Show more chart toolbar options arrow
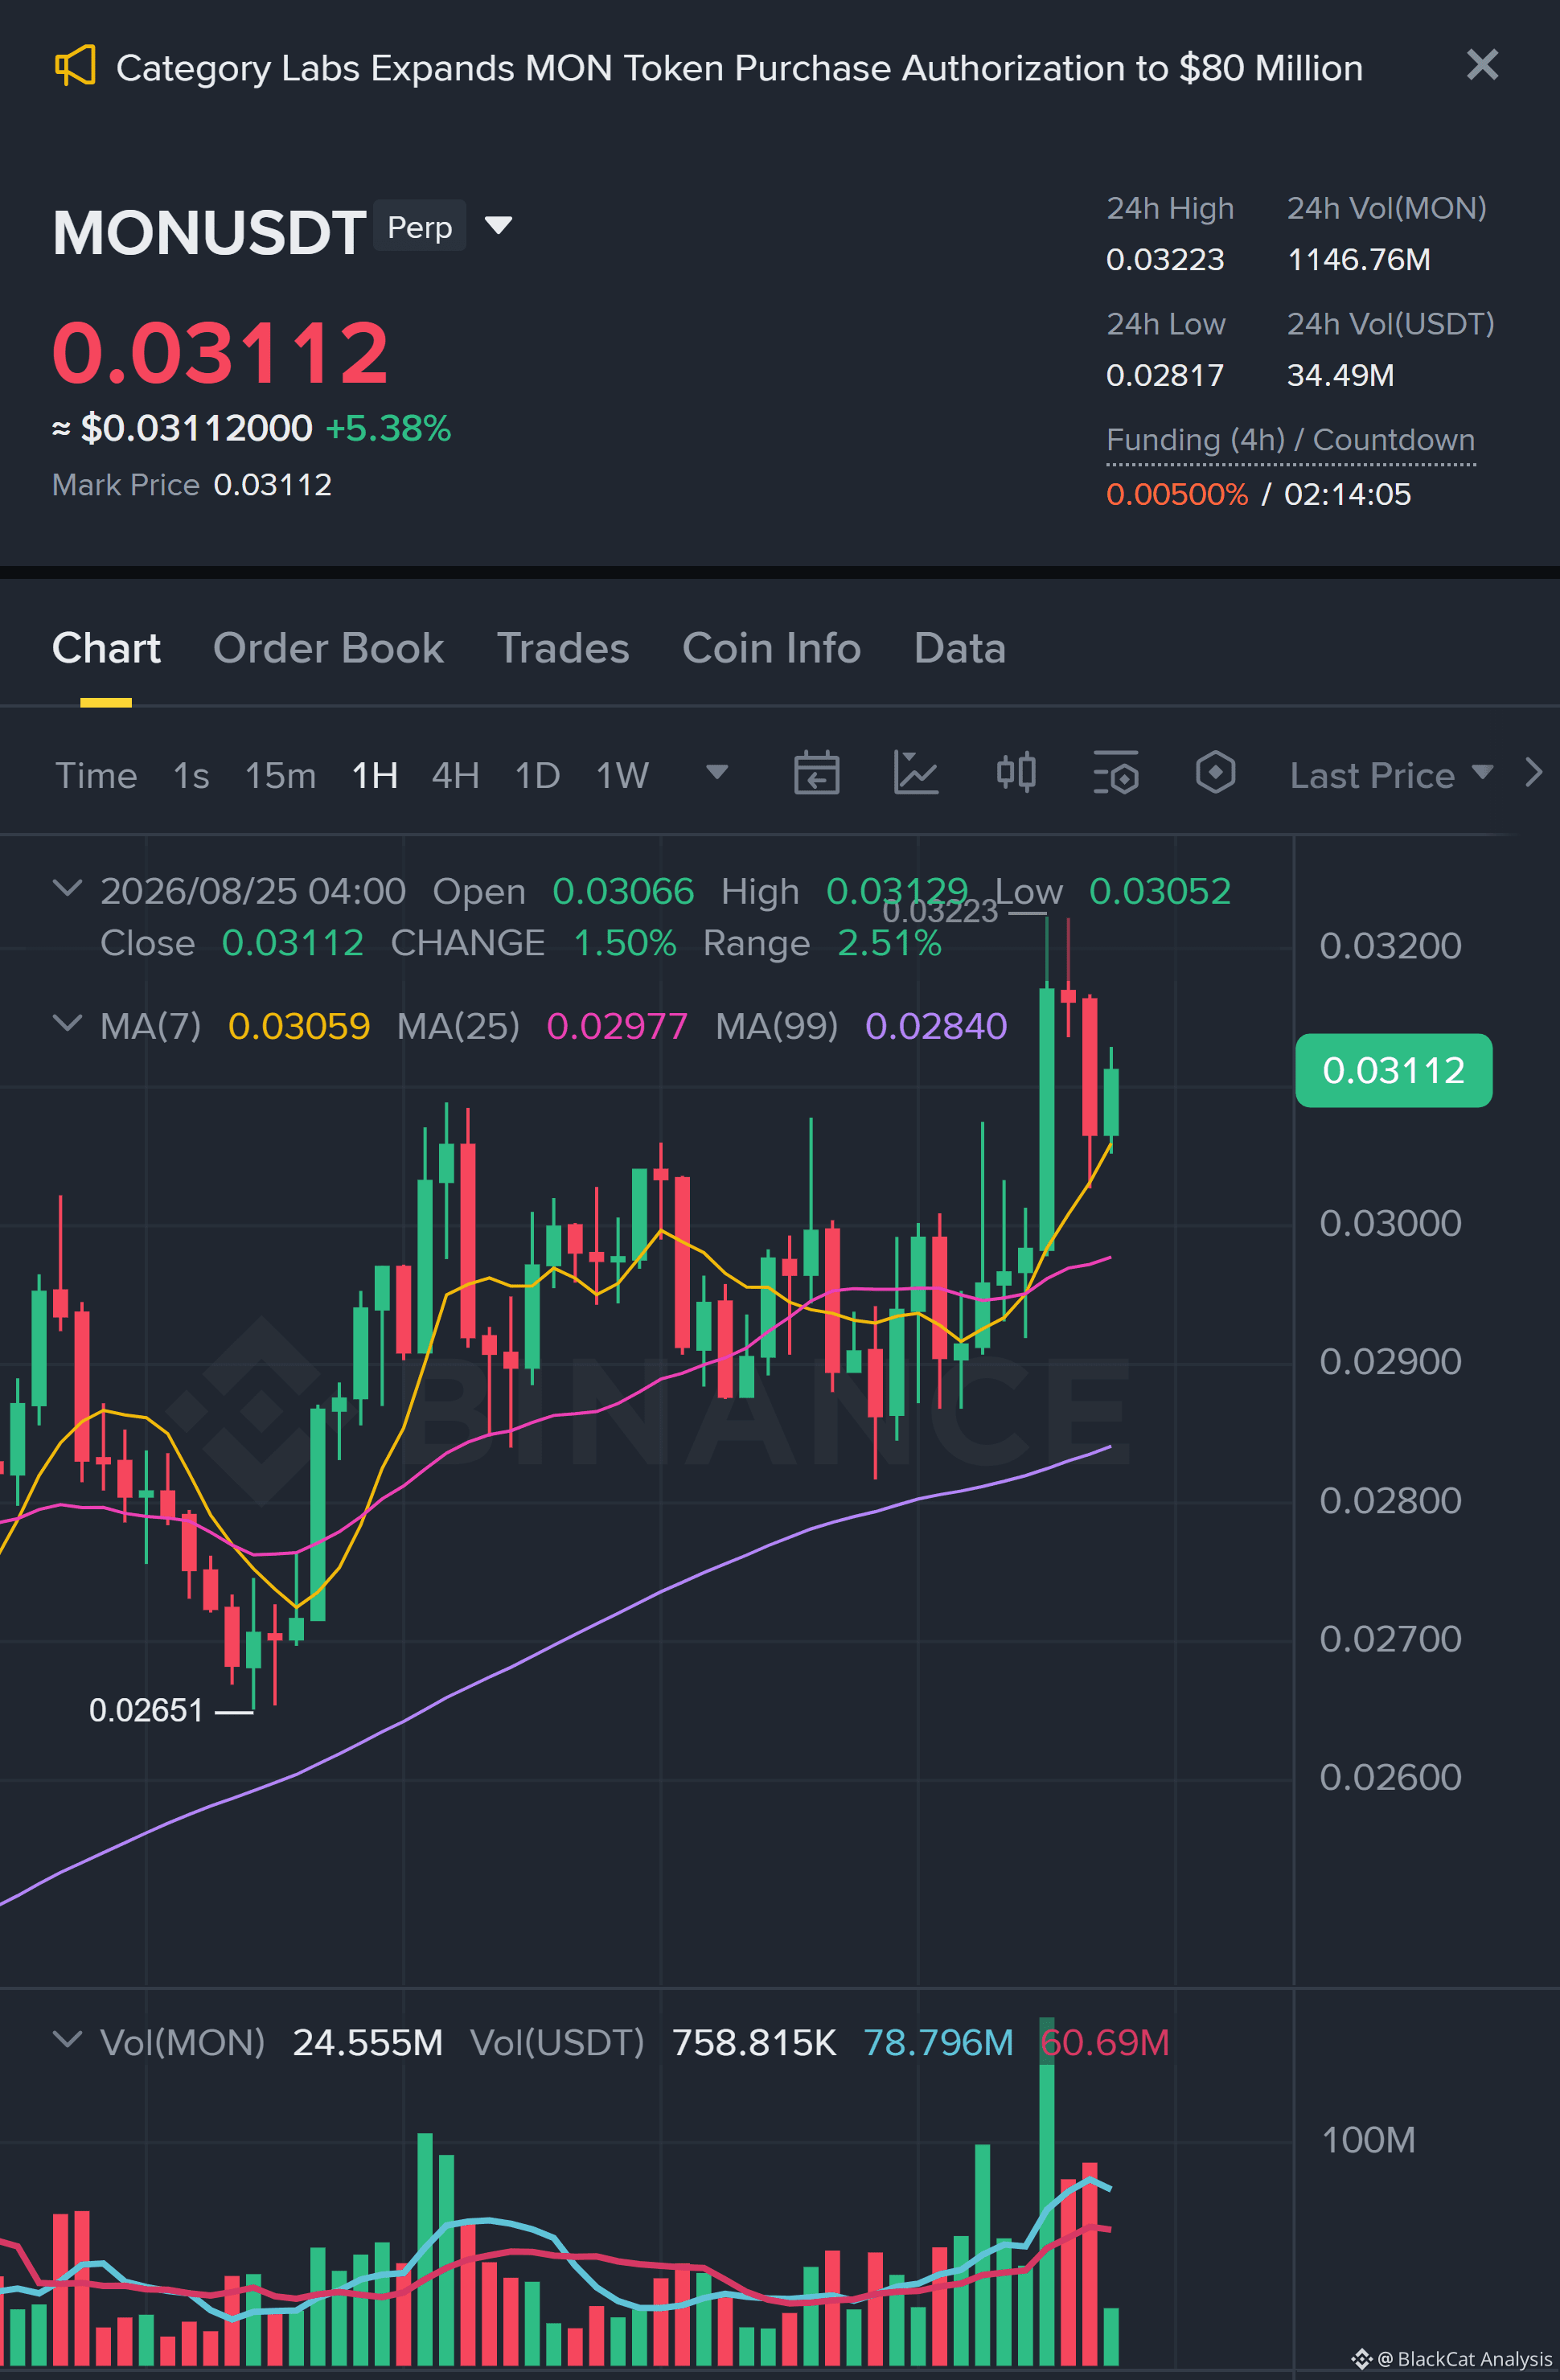 [x=1533, y=772]
